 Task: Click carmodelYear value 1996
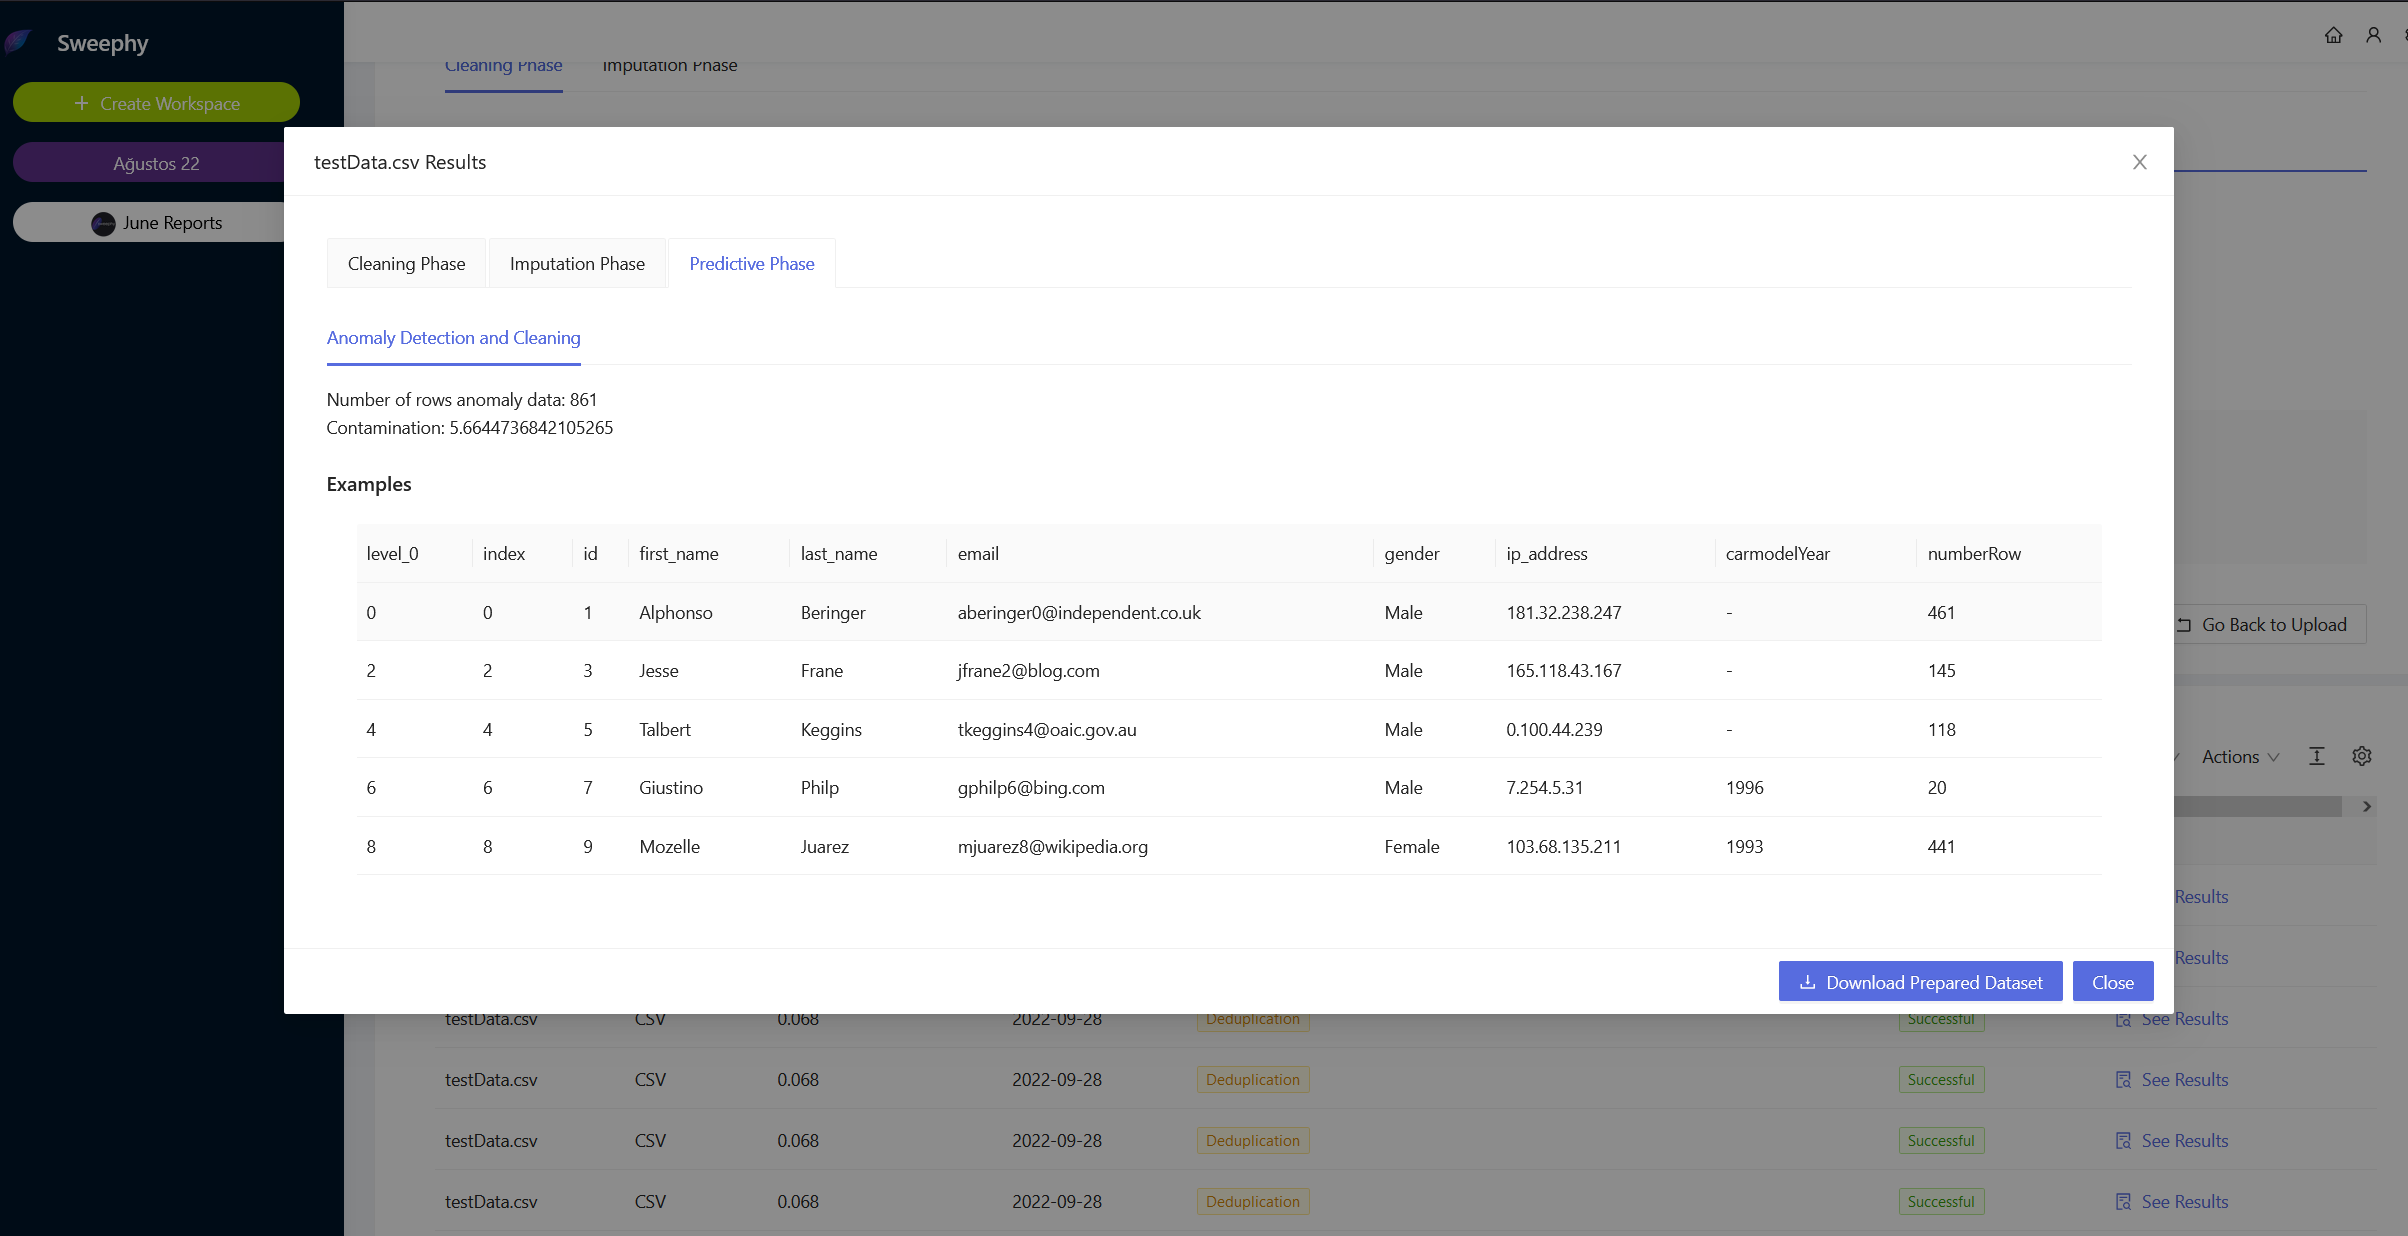coord(1745,787)
